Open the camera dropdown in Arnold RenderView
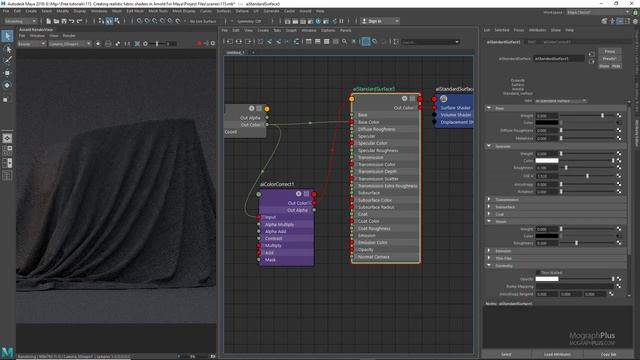Screen dimensions: 640x360 69,44
